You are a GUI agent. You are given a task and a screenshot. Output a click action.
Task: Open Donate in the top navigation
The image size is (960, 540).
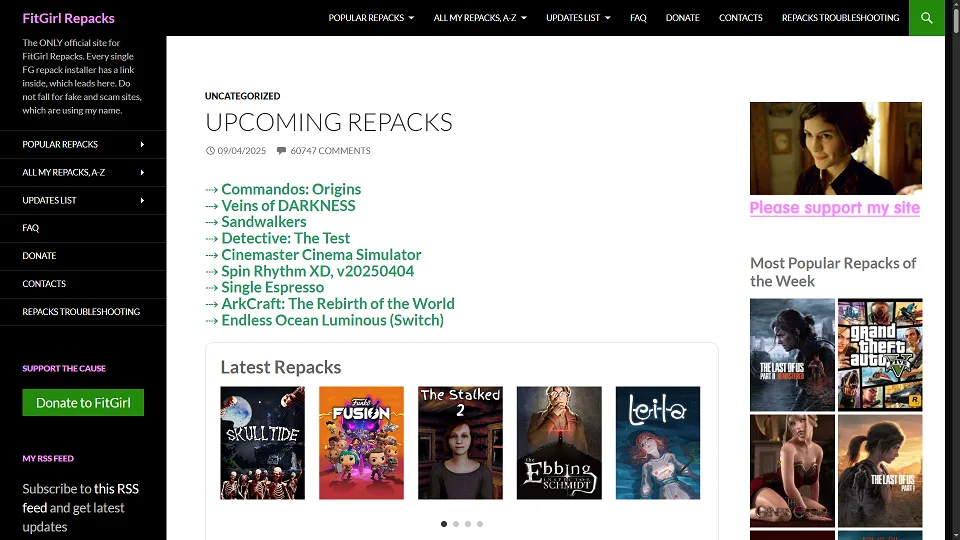coord(683,18)
